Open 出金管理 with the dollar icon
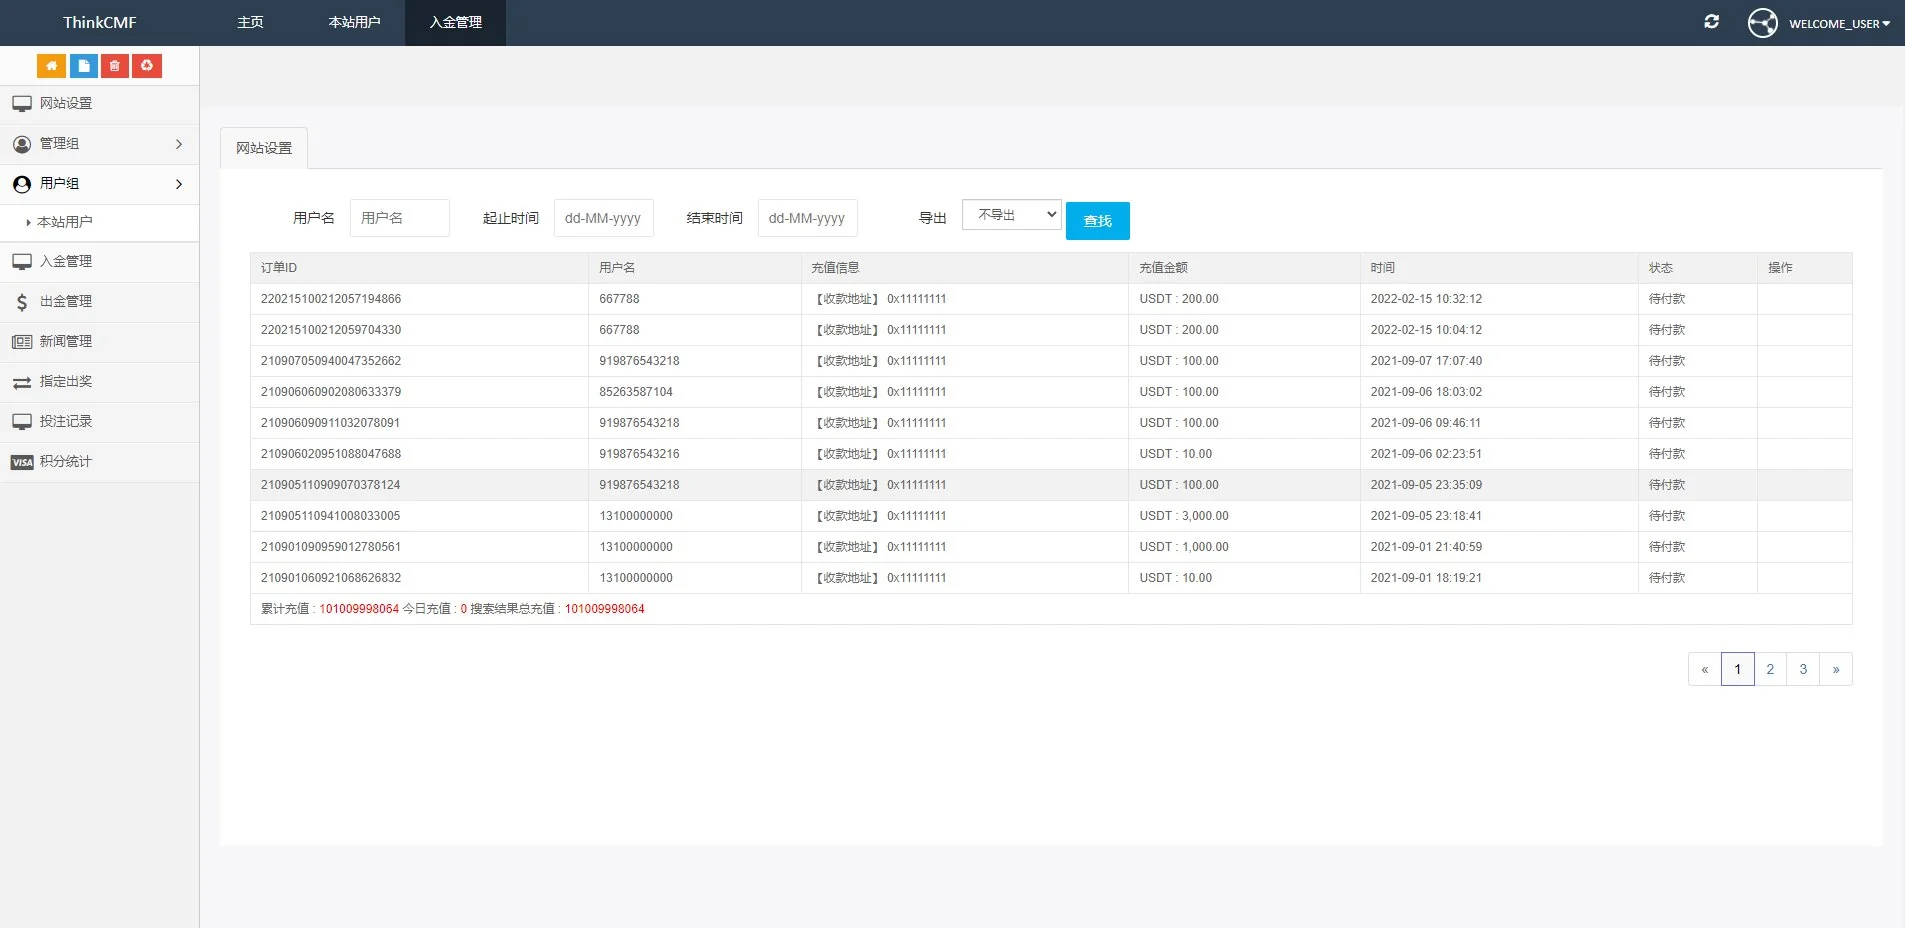The height and width of the screenshot is (928, 1905). tap(66, 301)
